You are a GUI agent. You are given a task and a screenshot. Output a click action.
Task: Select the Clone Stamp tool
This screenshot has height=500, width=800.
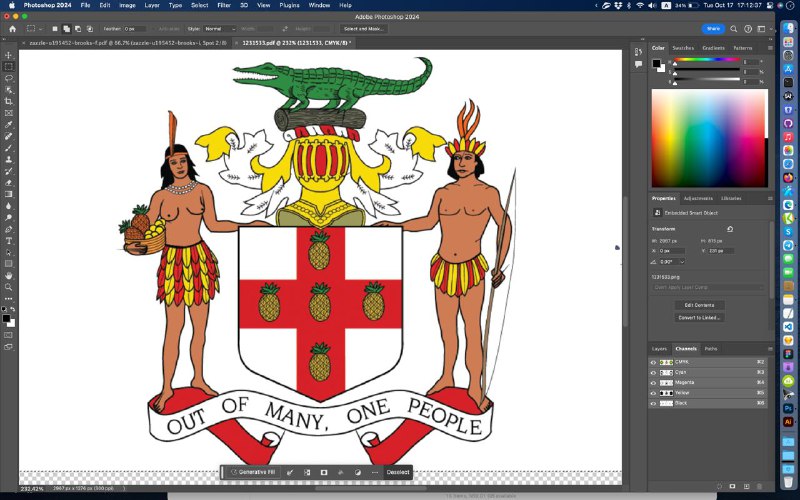[x=9, y=160]
